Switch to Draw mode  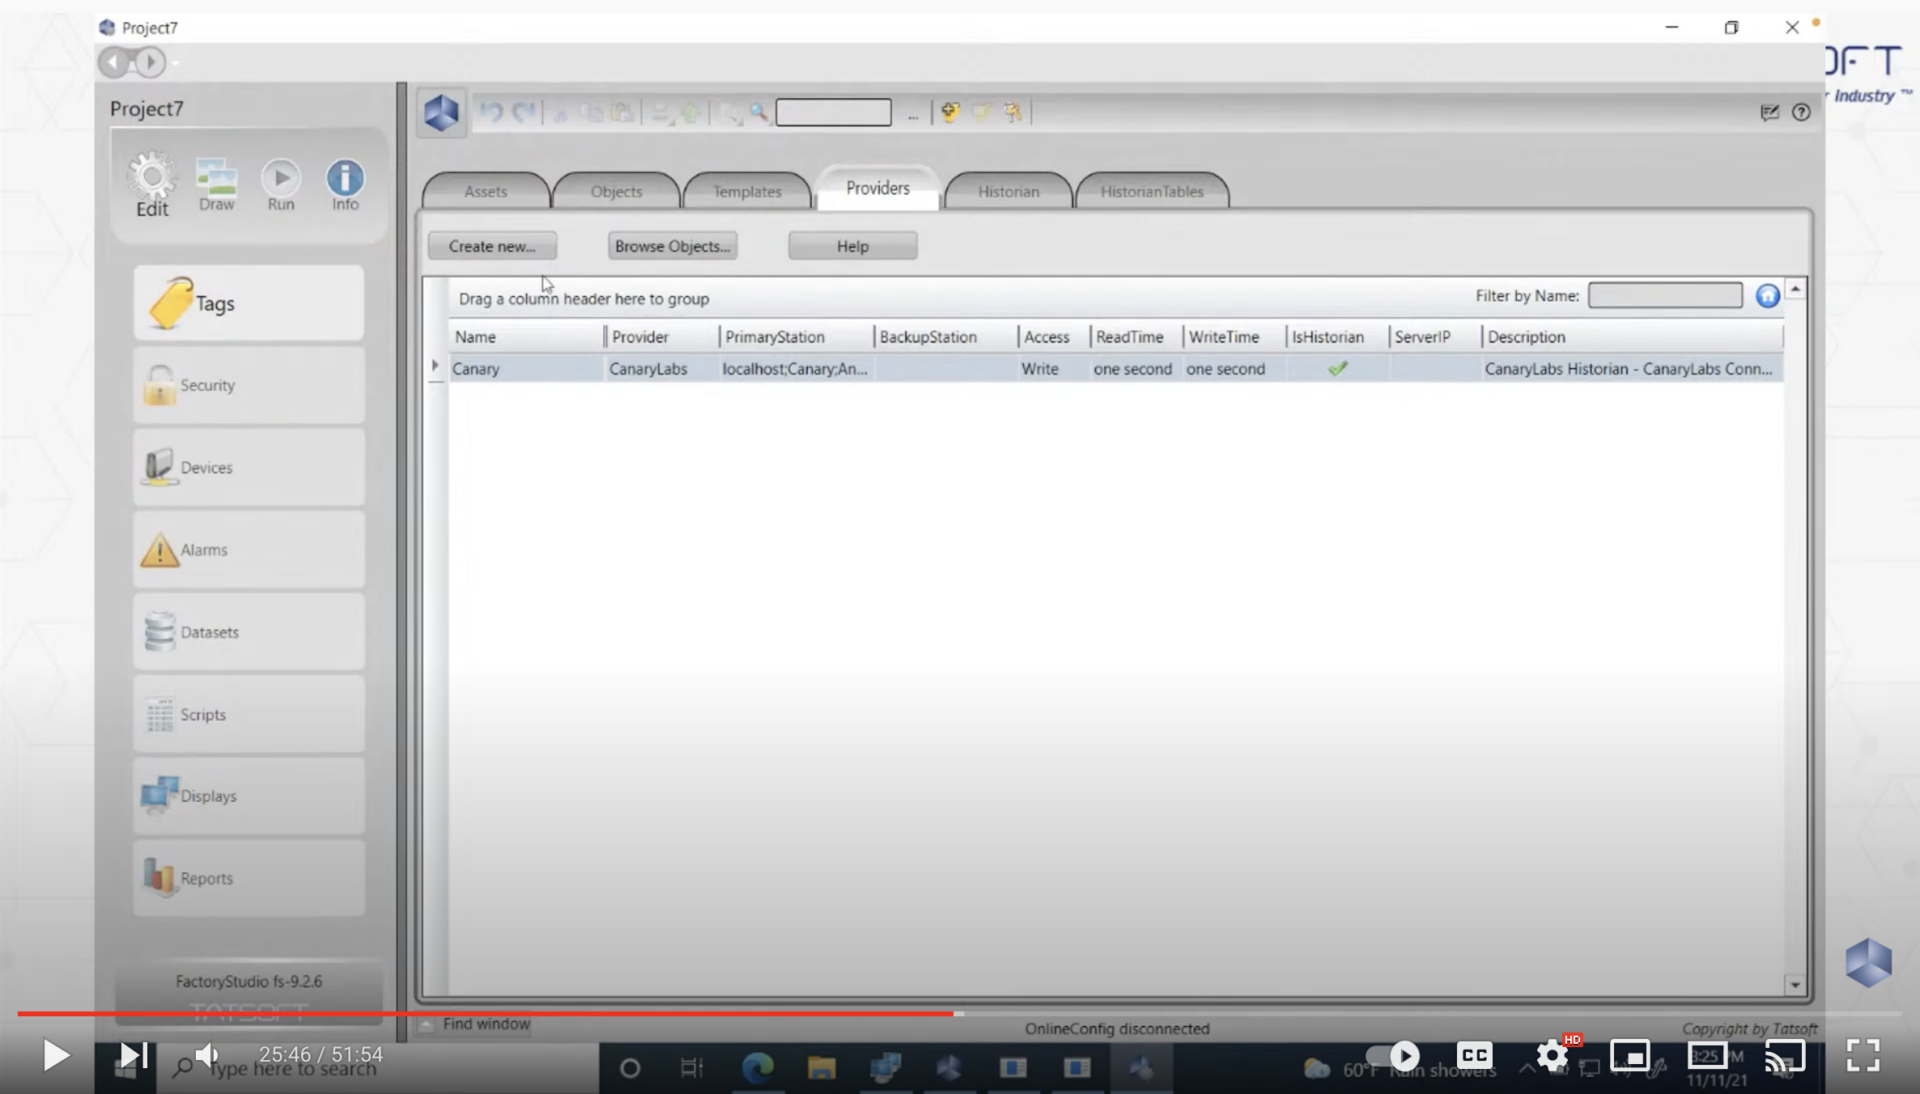point(216,185)
